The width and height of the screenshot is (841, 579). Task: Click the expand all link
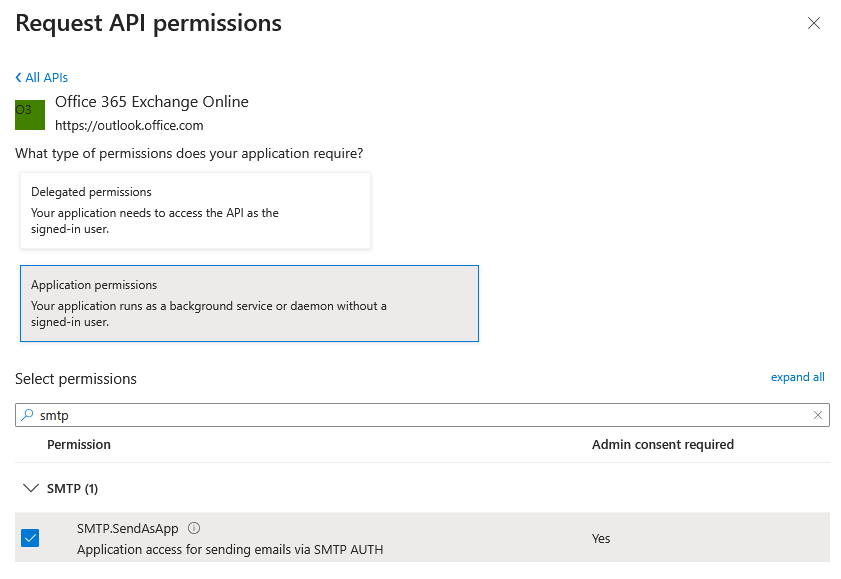point(797,377)
